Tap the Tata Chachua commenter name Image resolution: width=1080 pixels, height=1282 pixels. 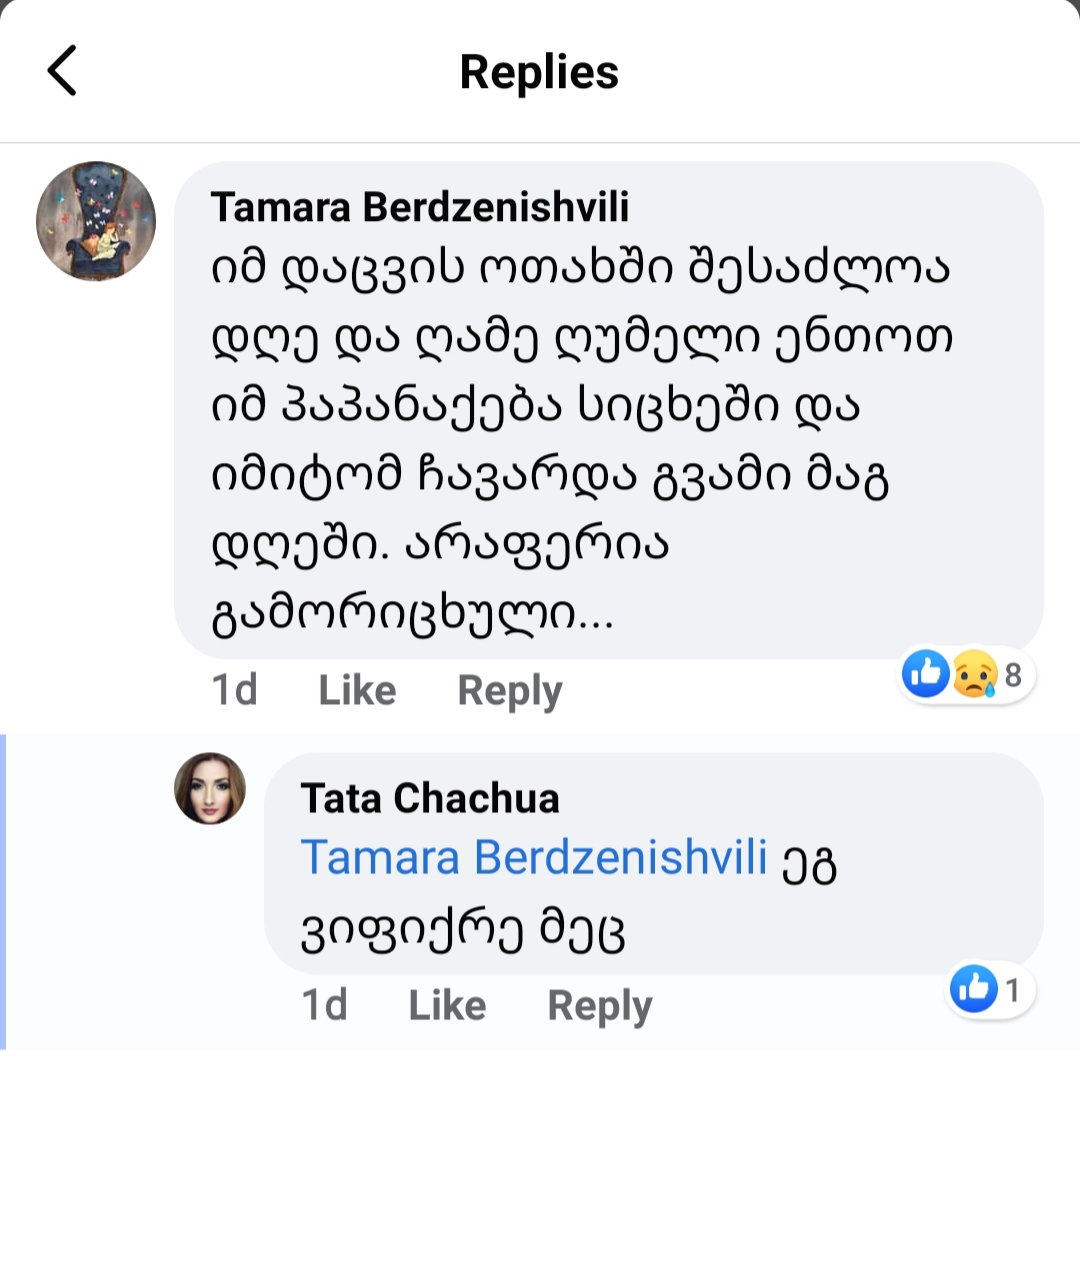pyautogui.click(x=430, y=798)
